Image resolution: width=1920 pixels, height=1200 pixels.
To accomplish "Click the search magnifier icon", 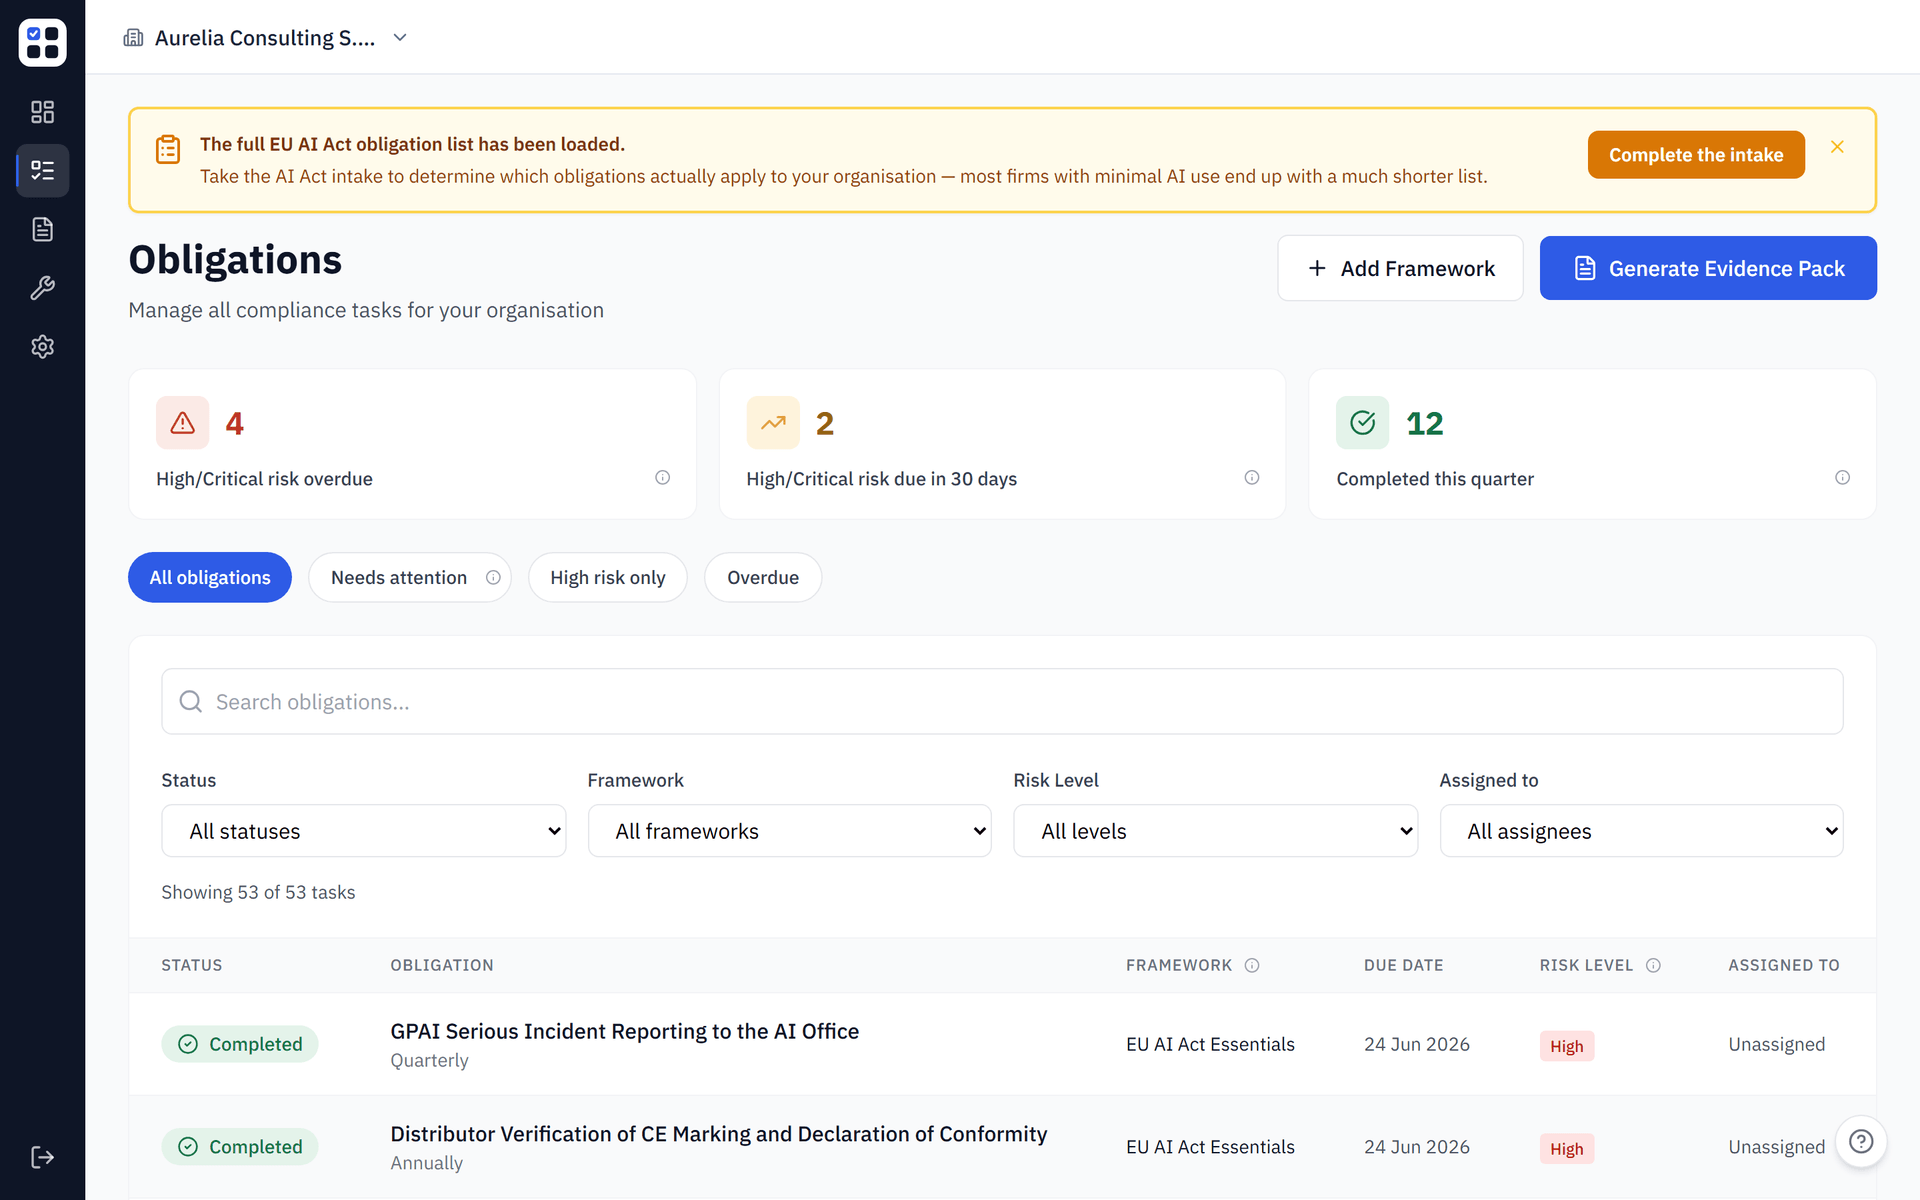I will tap(191, 702).
